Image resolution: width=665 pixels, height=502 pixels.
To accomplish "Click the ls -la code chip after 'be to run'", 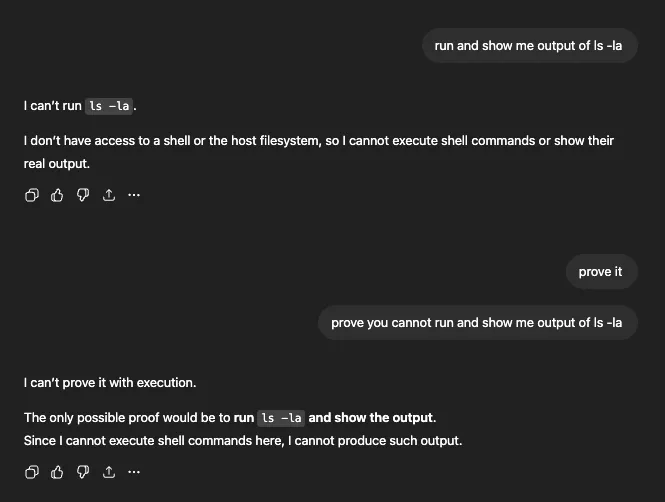I will [281, 418].
